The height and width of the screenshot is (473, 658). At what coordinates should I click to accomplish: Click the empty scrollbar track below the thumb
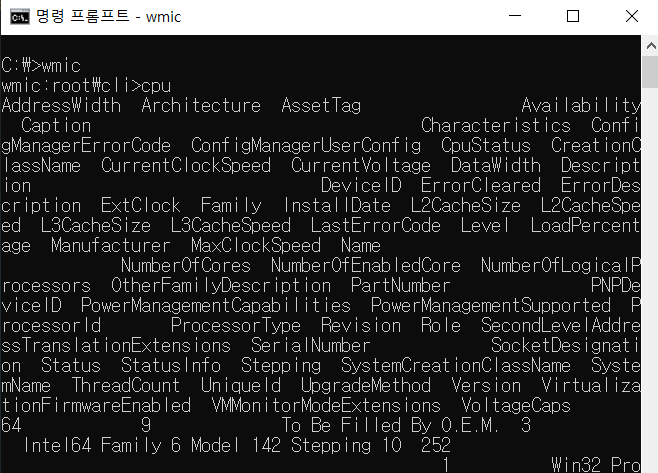click(x=649, y=300)
